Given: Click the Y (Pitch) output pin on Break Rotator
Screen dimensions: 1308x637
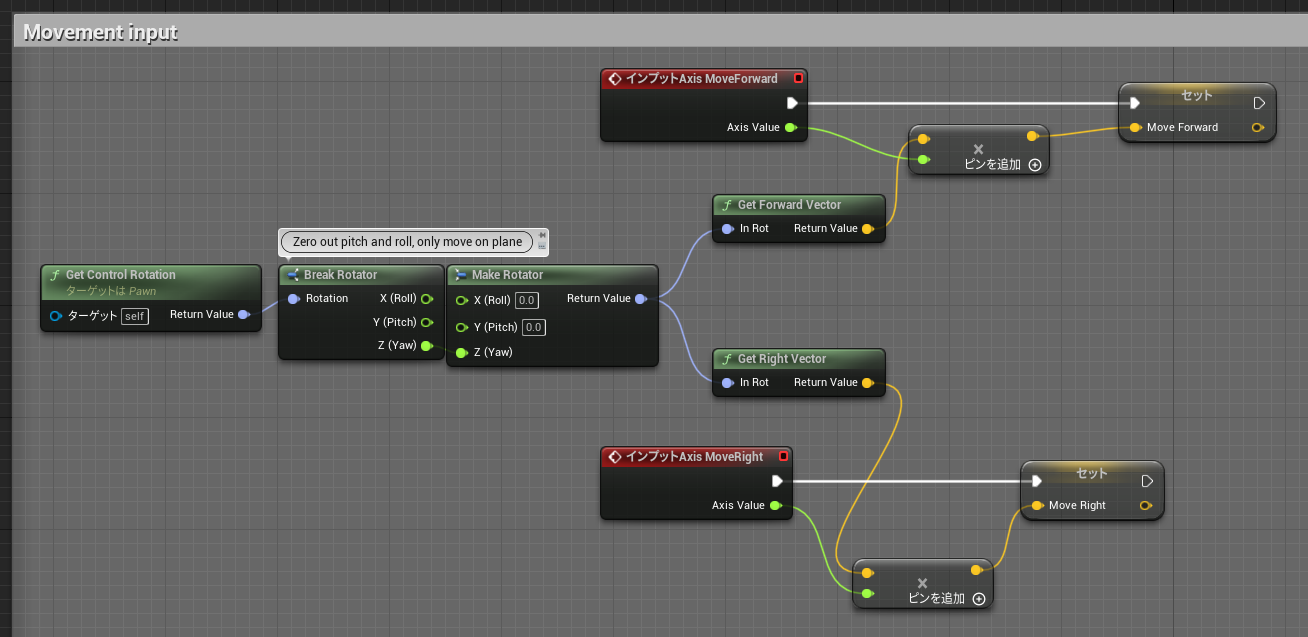Looking at the screenshot, I should [427, 322].
